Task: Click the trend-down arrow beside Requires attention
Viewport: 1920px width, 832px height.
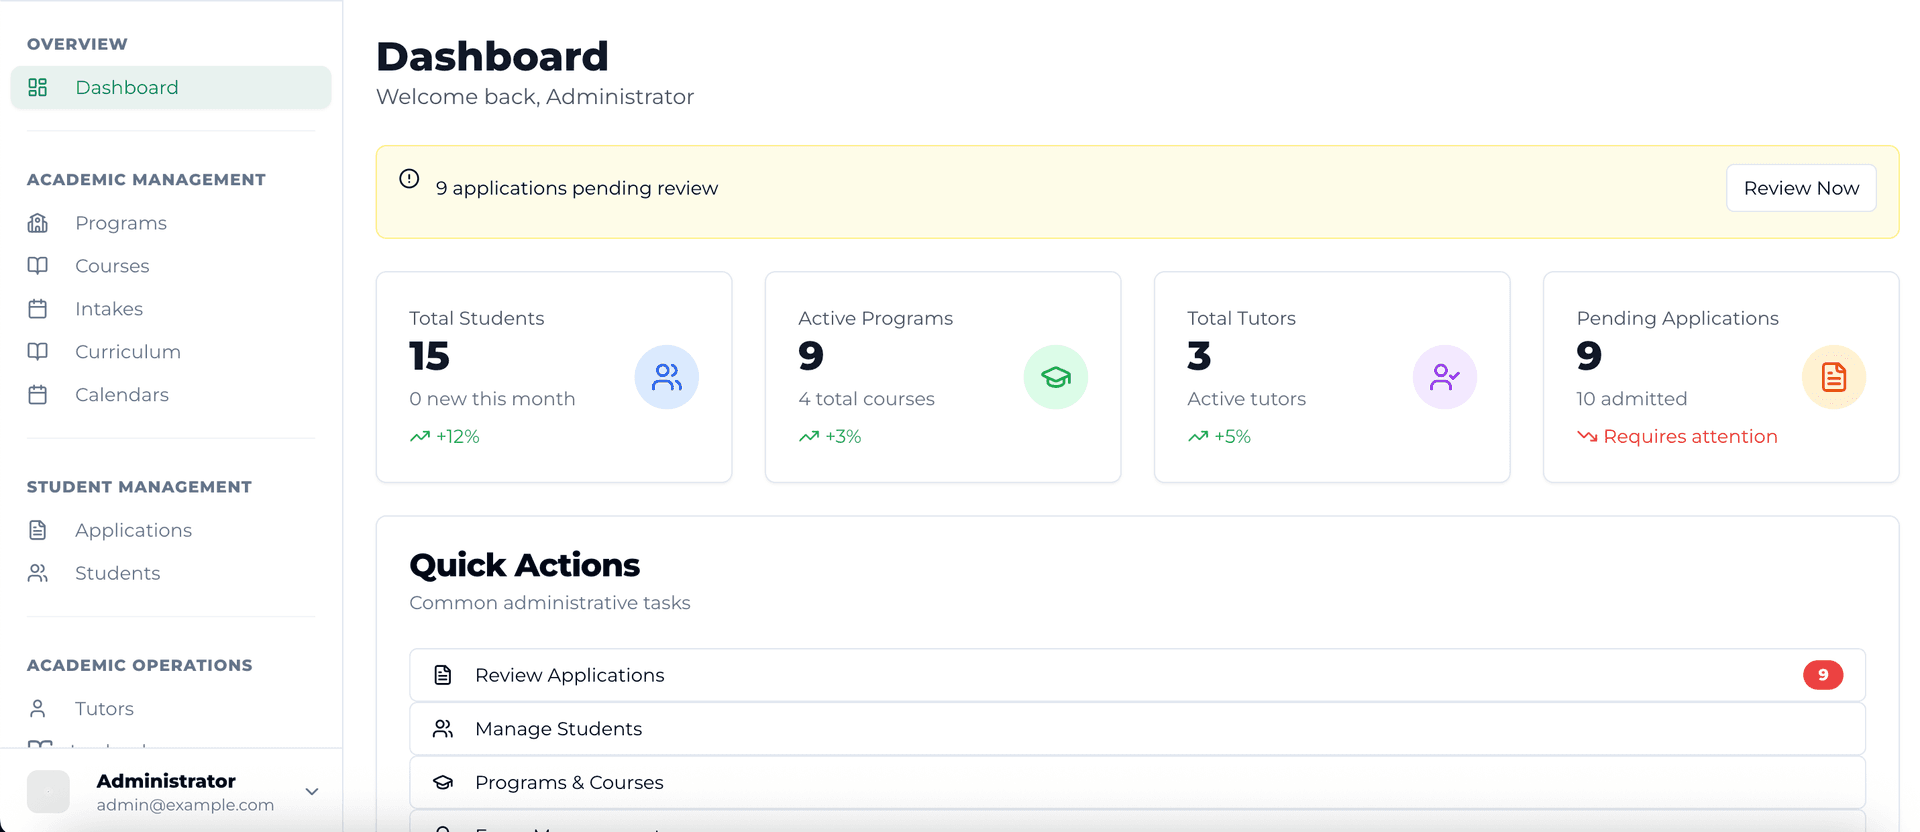Action: click(1587, 437)
